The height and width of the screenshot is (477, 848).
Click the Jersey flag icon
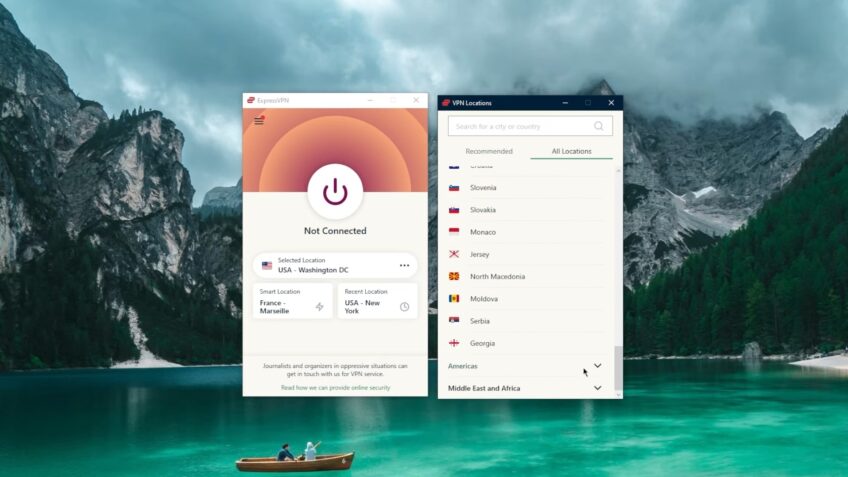[x=454, y=254]
